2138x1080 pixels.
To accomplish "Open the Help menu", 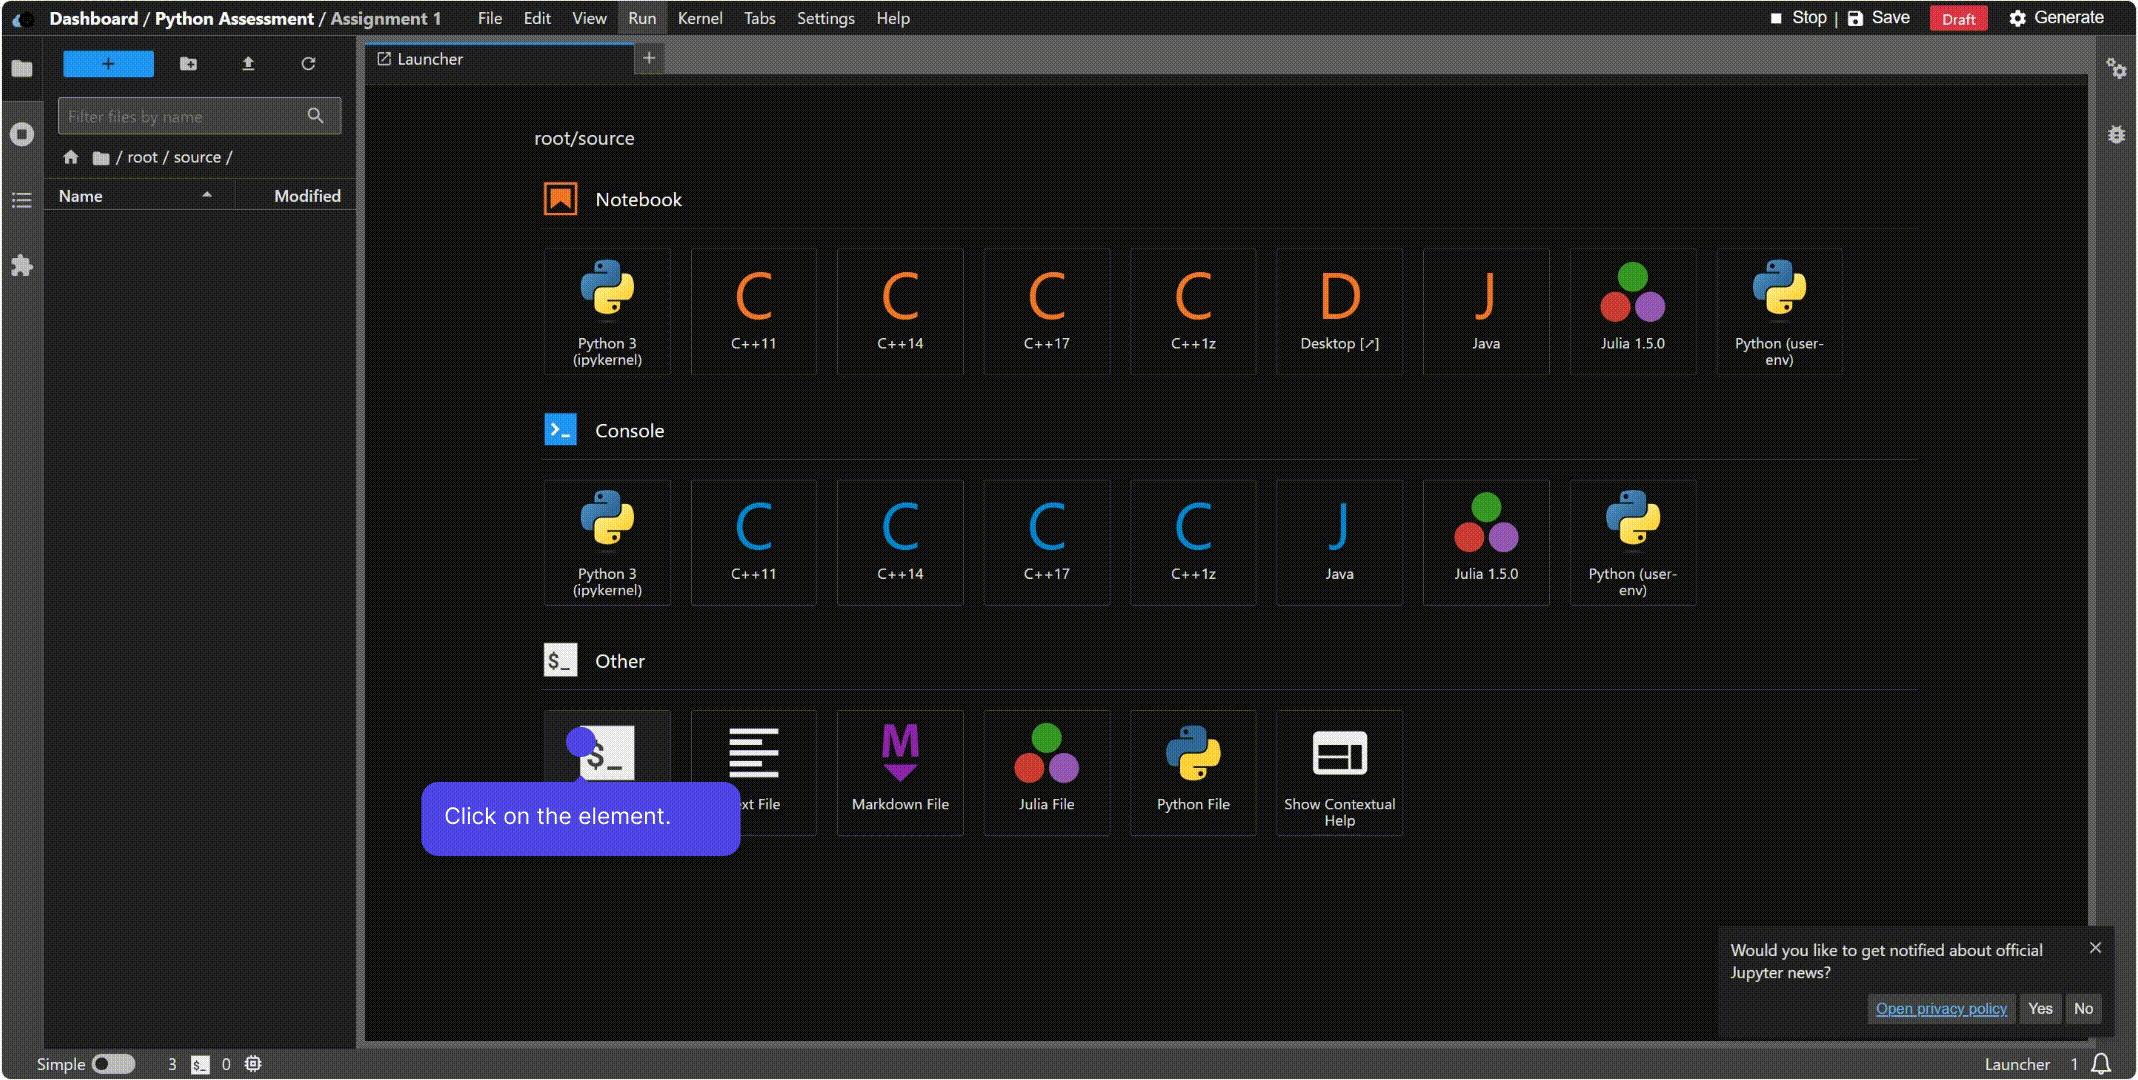I will [x=893, y=18].
